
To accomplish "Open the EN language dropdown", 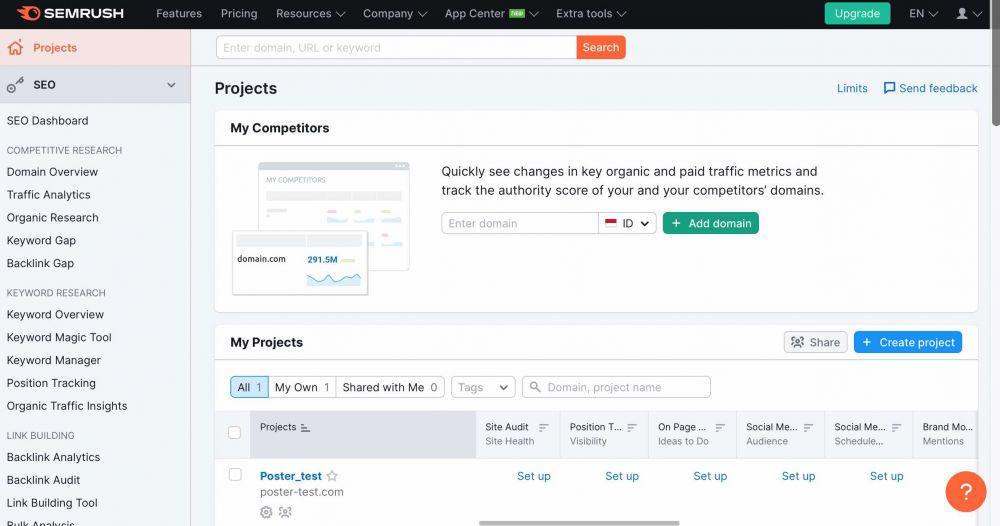I will tap(923, 13).
